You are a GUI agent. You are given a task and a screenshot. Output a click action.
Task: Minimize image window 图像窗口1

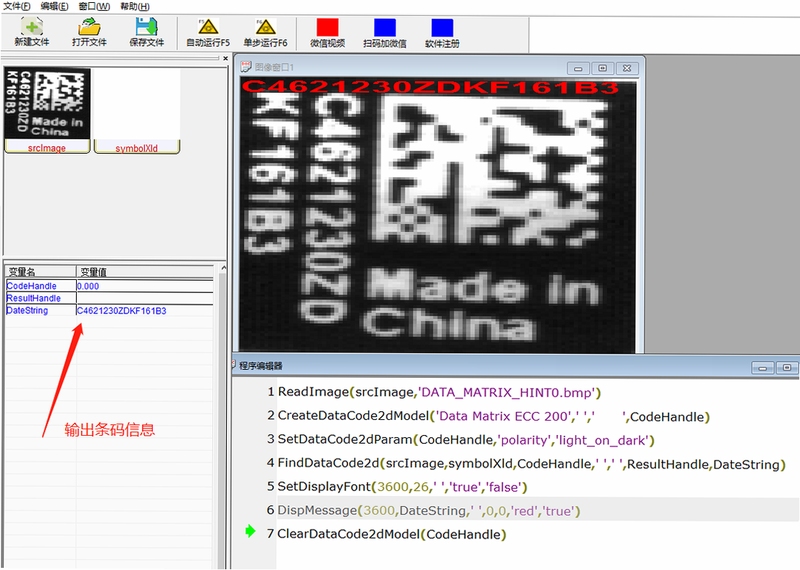[578, 68]
